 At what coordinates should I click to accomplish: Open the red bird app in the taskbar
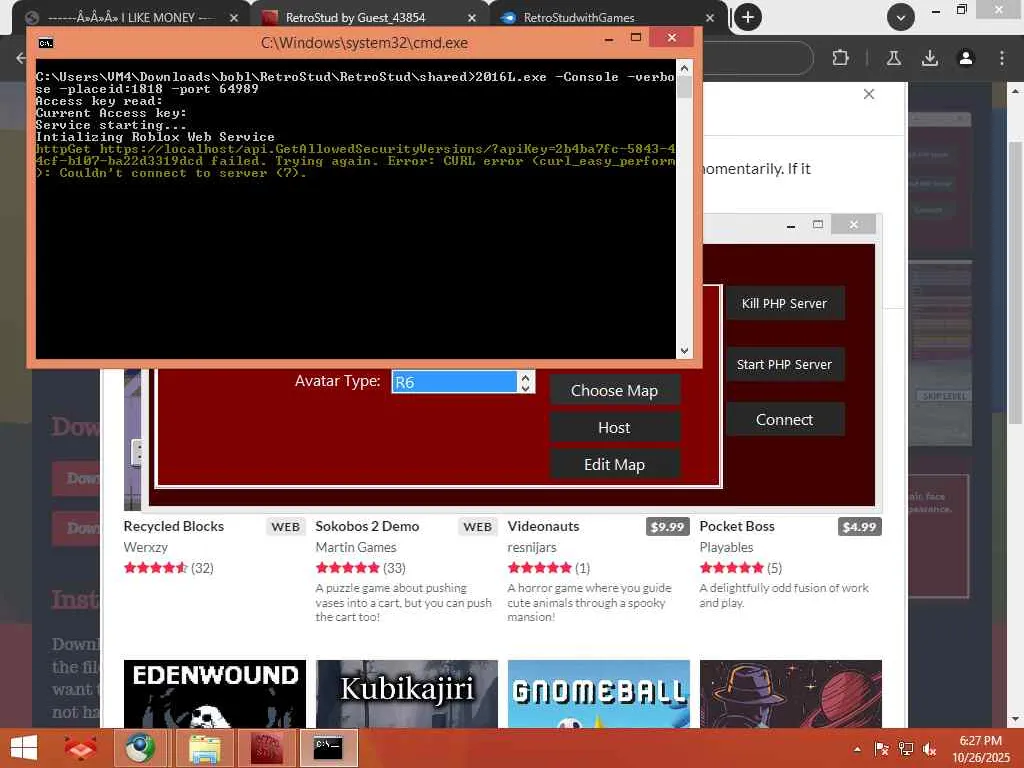click(80, 748)
